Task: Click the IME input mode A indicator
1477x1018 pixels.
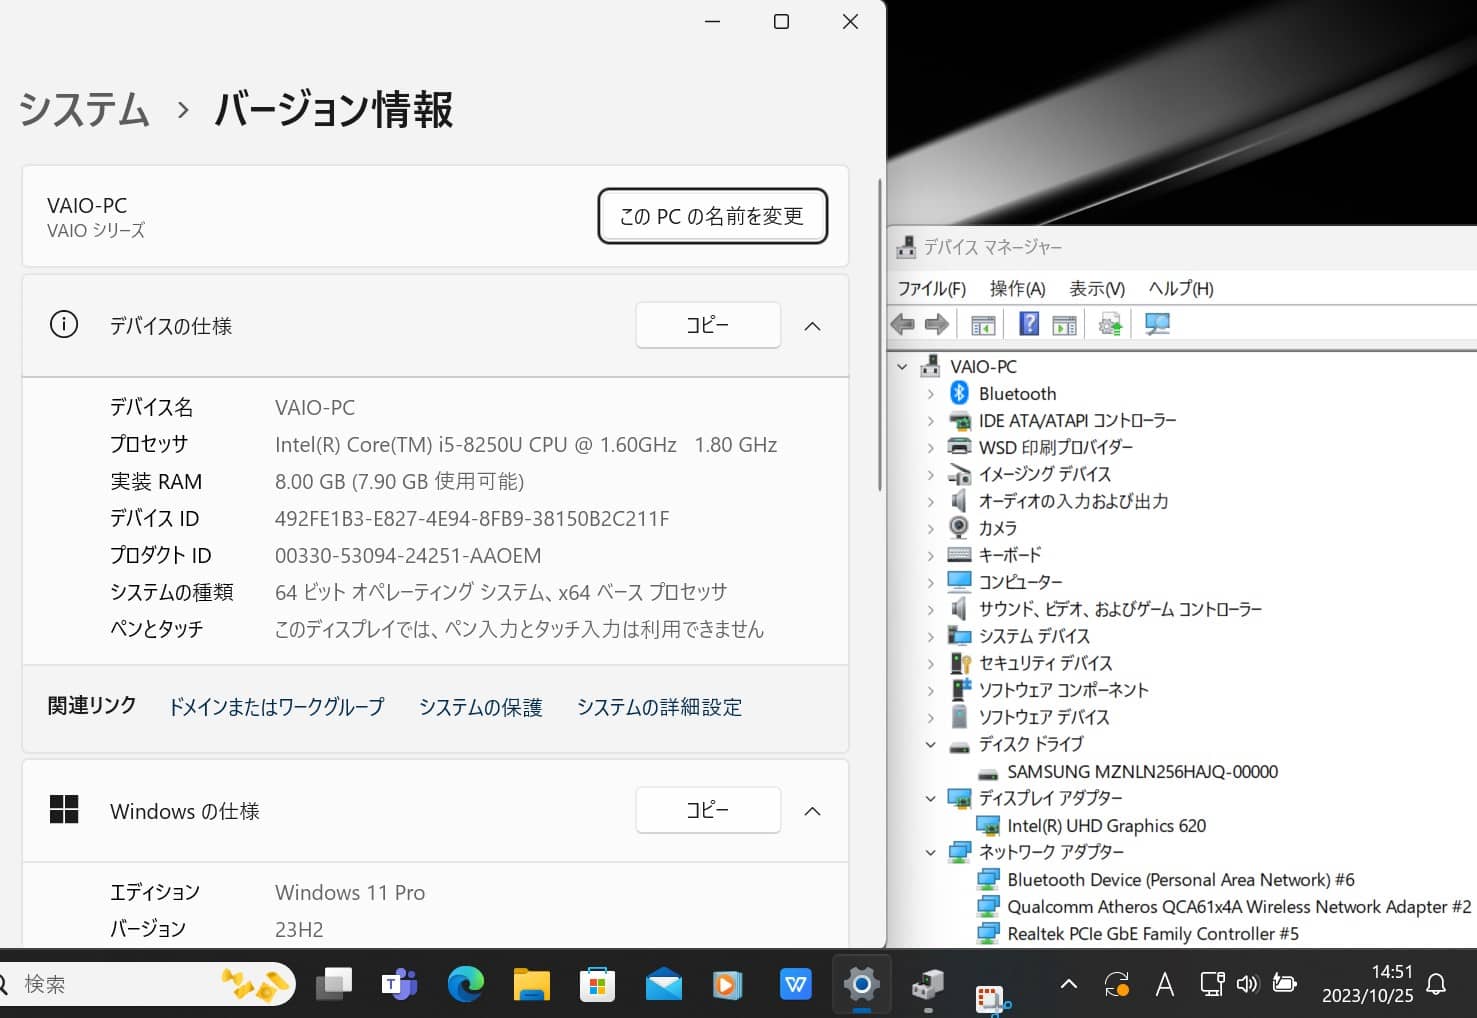Action: tap(1165, 985)
